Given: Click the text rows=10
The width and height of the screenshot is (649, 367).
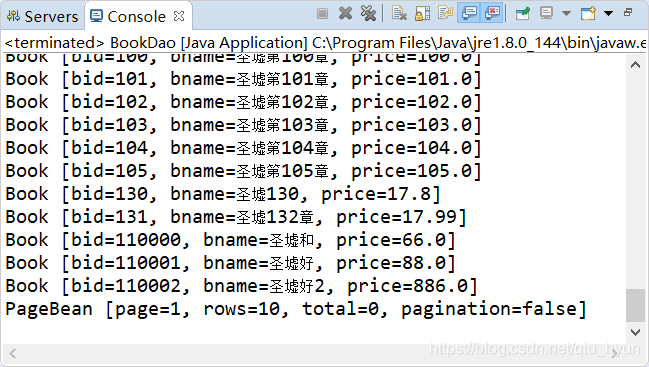Looking at the screenshot, I should coord(242,309).
